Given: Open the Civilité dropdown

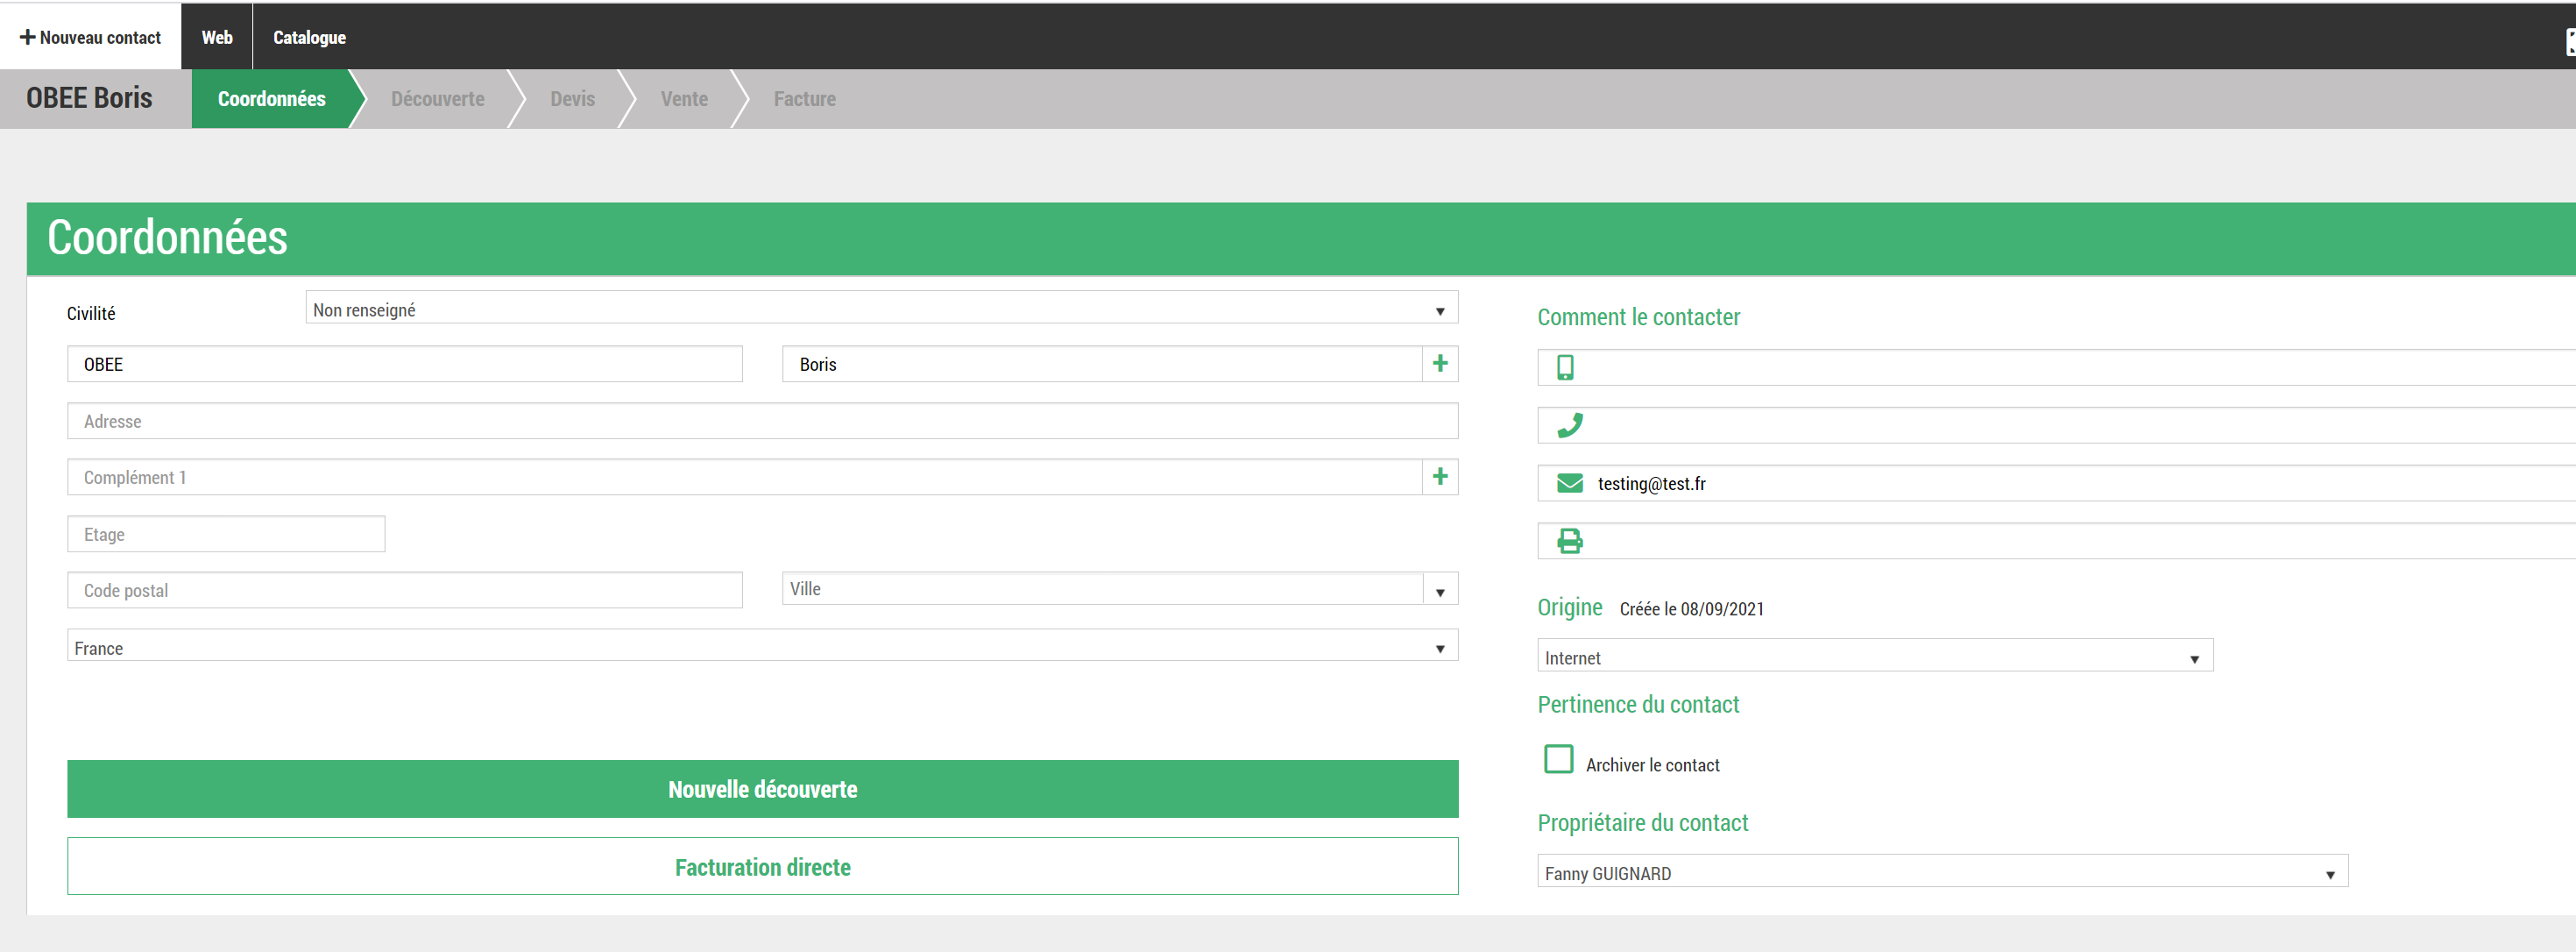Looking at the screenshot, I should [880, 308].
